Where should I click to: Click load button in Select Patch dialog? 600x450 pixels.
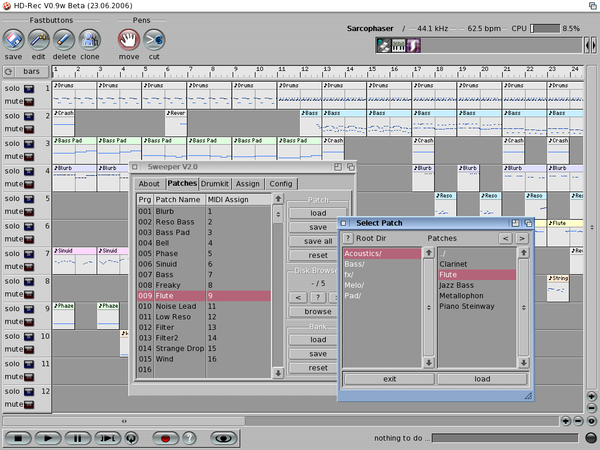[x=482, y=379]
